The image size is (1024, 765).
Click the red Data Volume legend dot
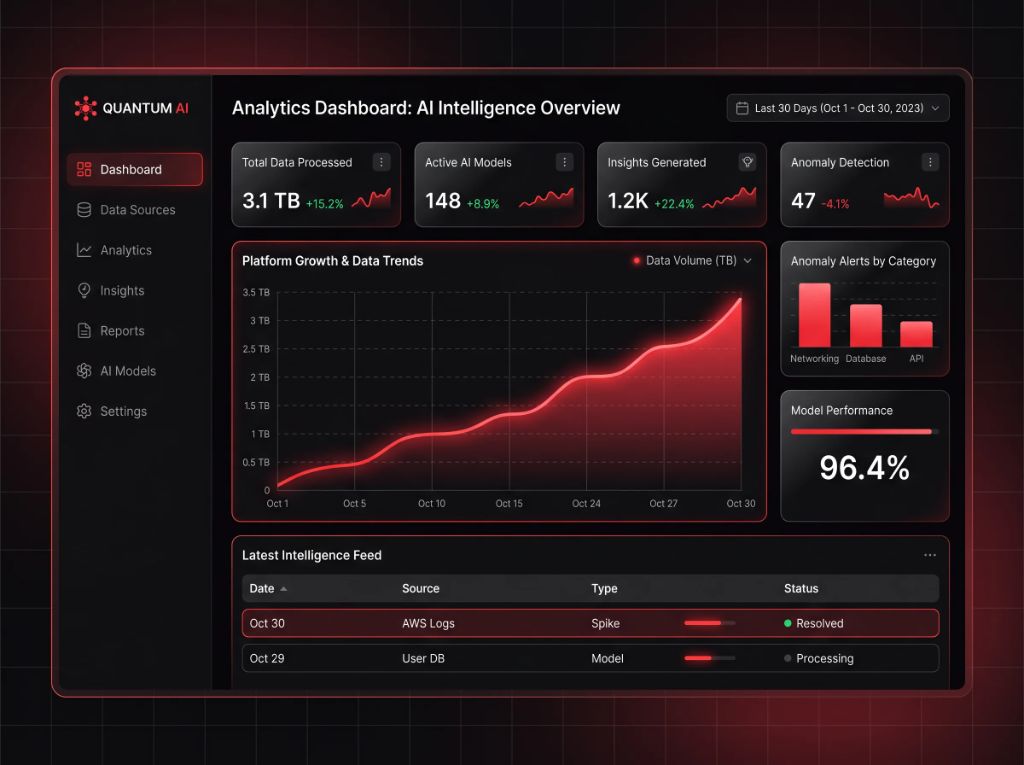coord(636,261)
